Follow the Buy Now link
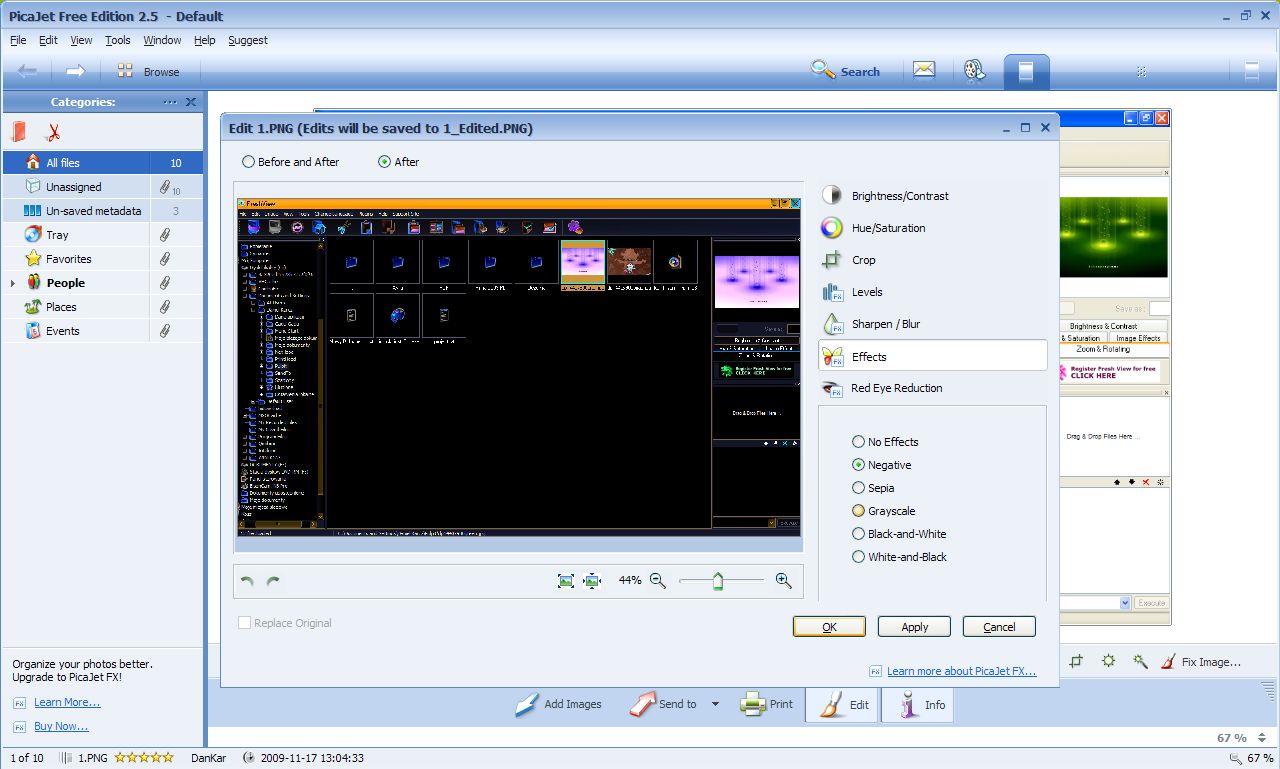1280x769 pixels. click(61, 727)
